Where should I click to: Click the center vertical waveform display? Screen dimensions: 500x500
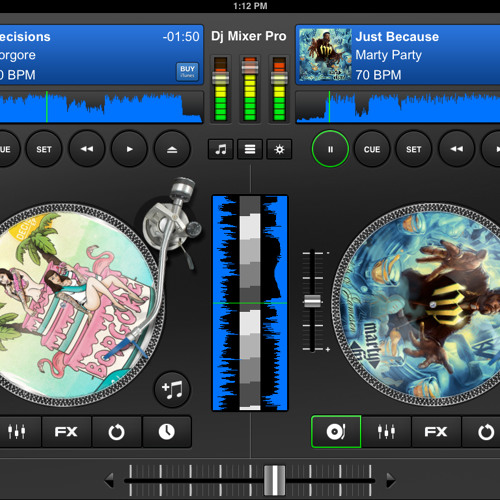pyautogui.click(x=250, y=303)
